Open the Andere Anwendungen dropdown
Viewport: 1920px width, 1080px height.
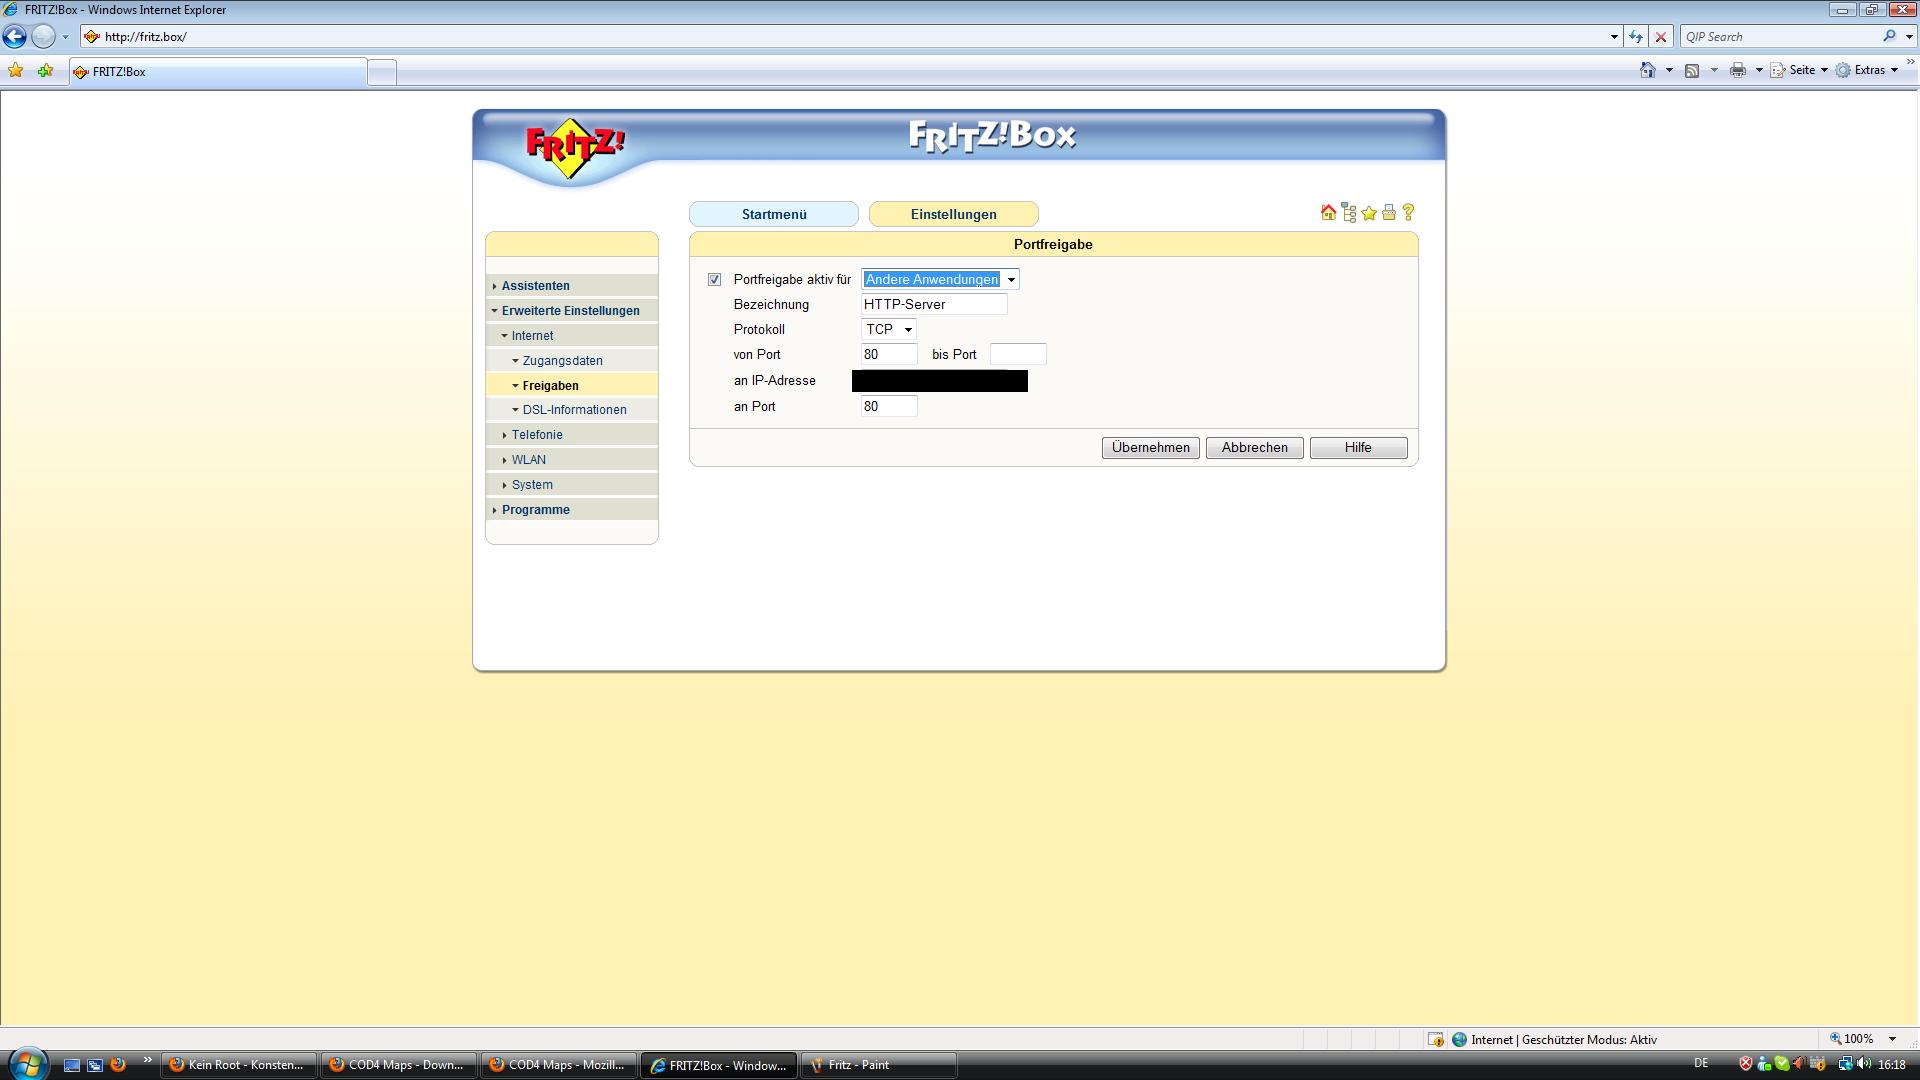[940, 280]
